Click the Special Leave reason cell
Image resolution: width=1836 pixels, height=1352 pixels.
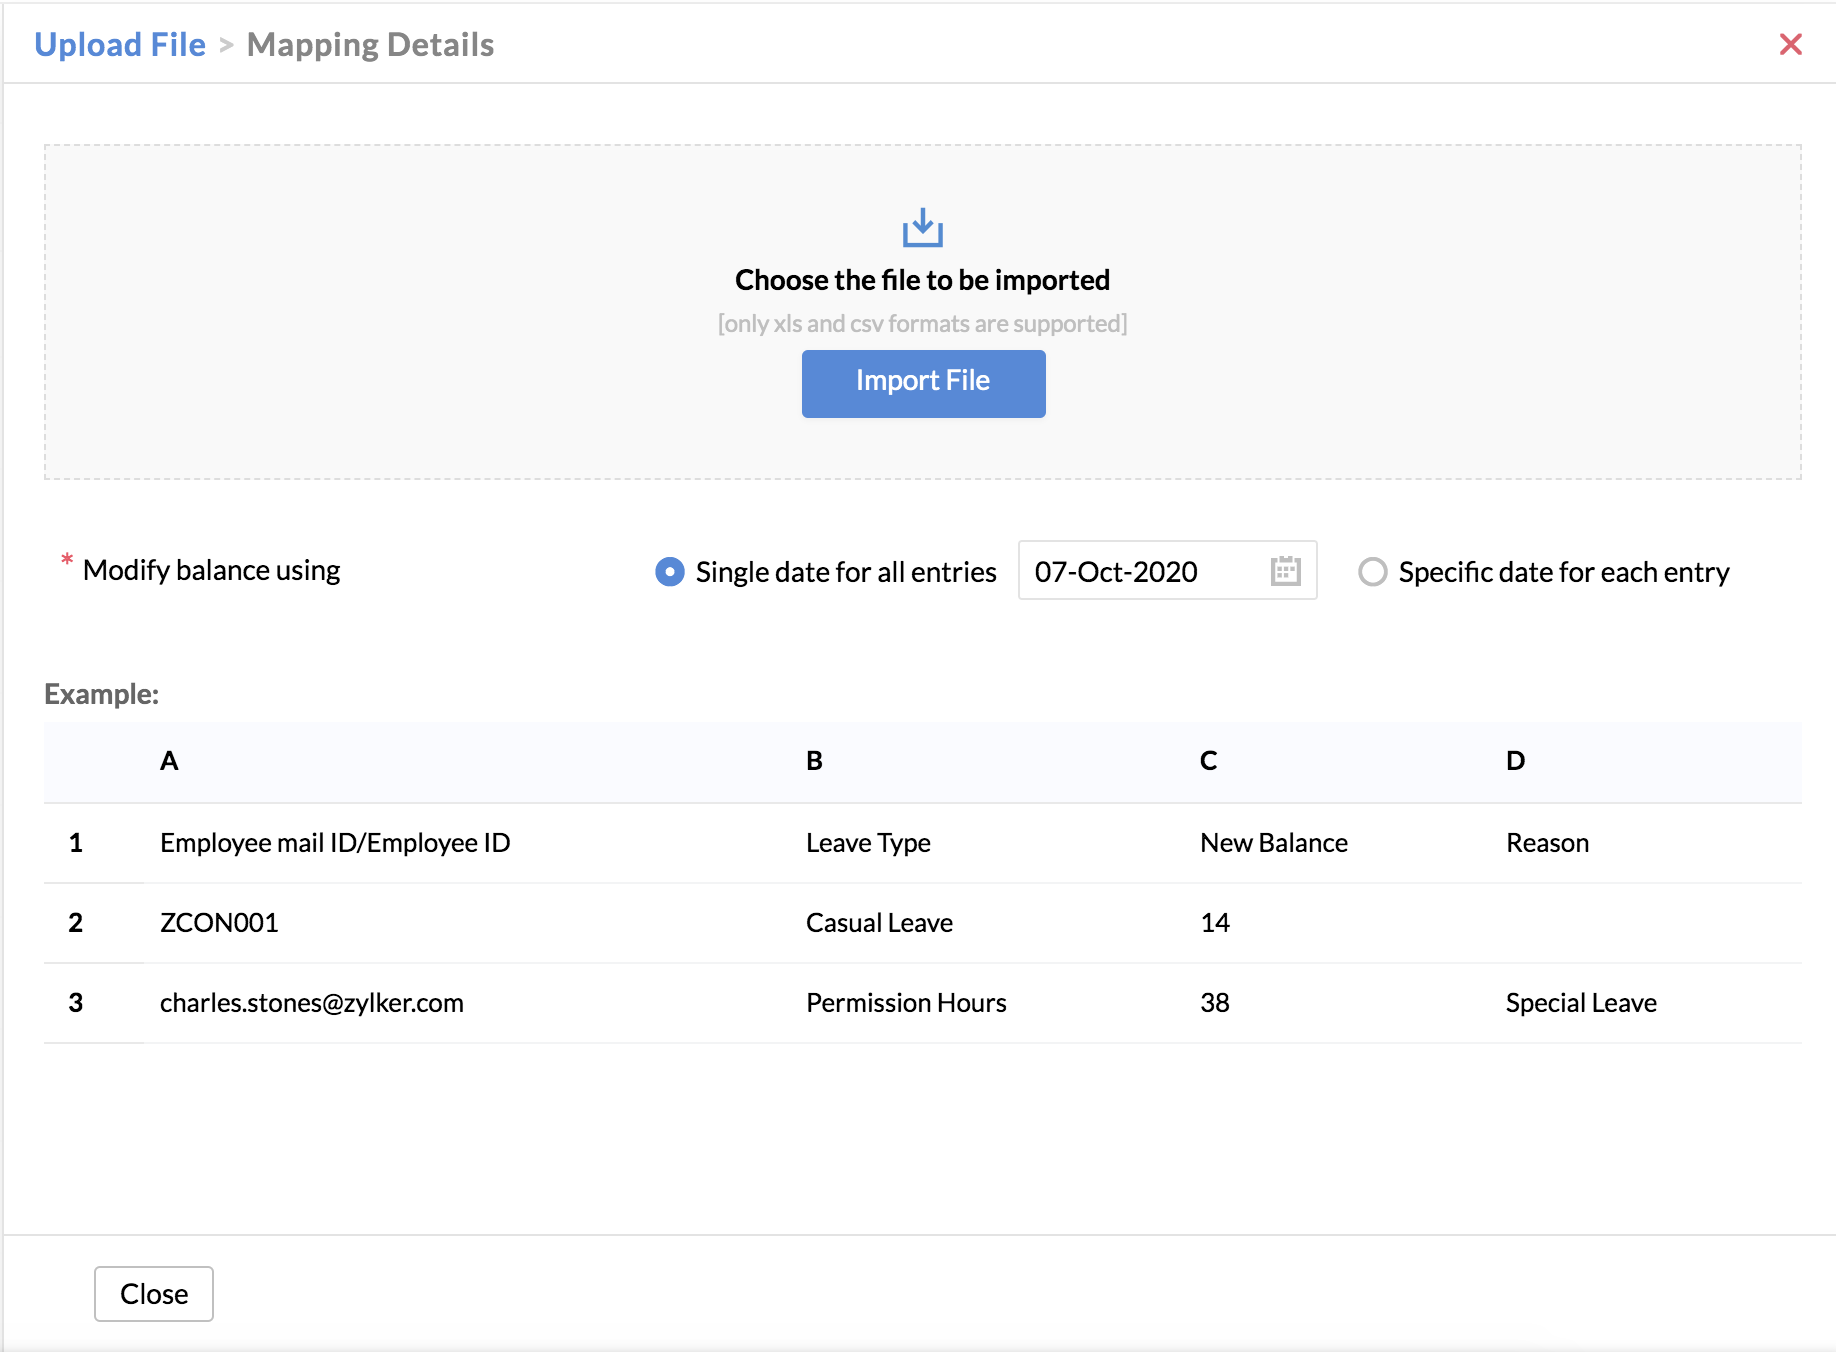(1581, 1003)
